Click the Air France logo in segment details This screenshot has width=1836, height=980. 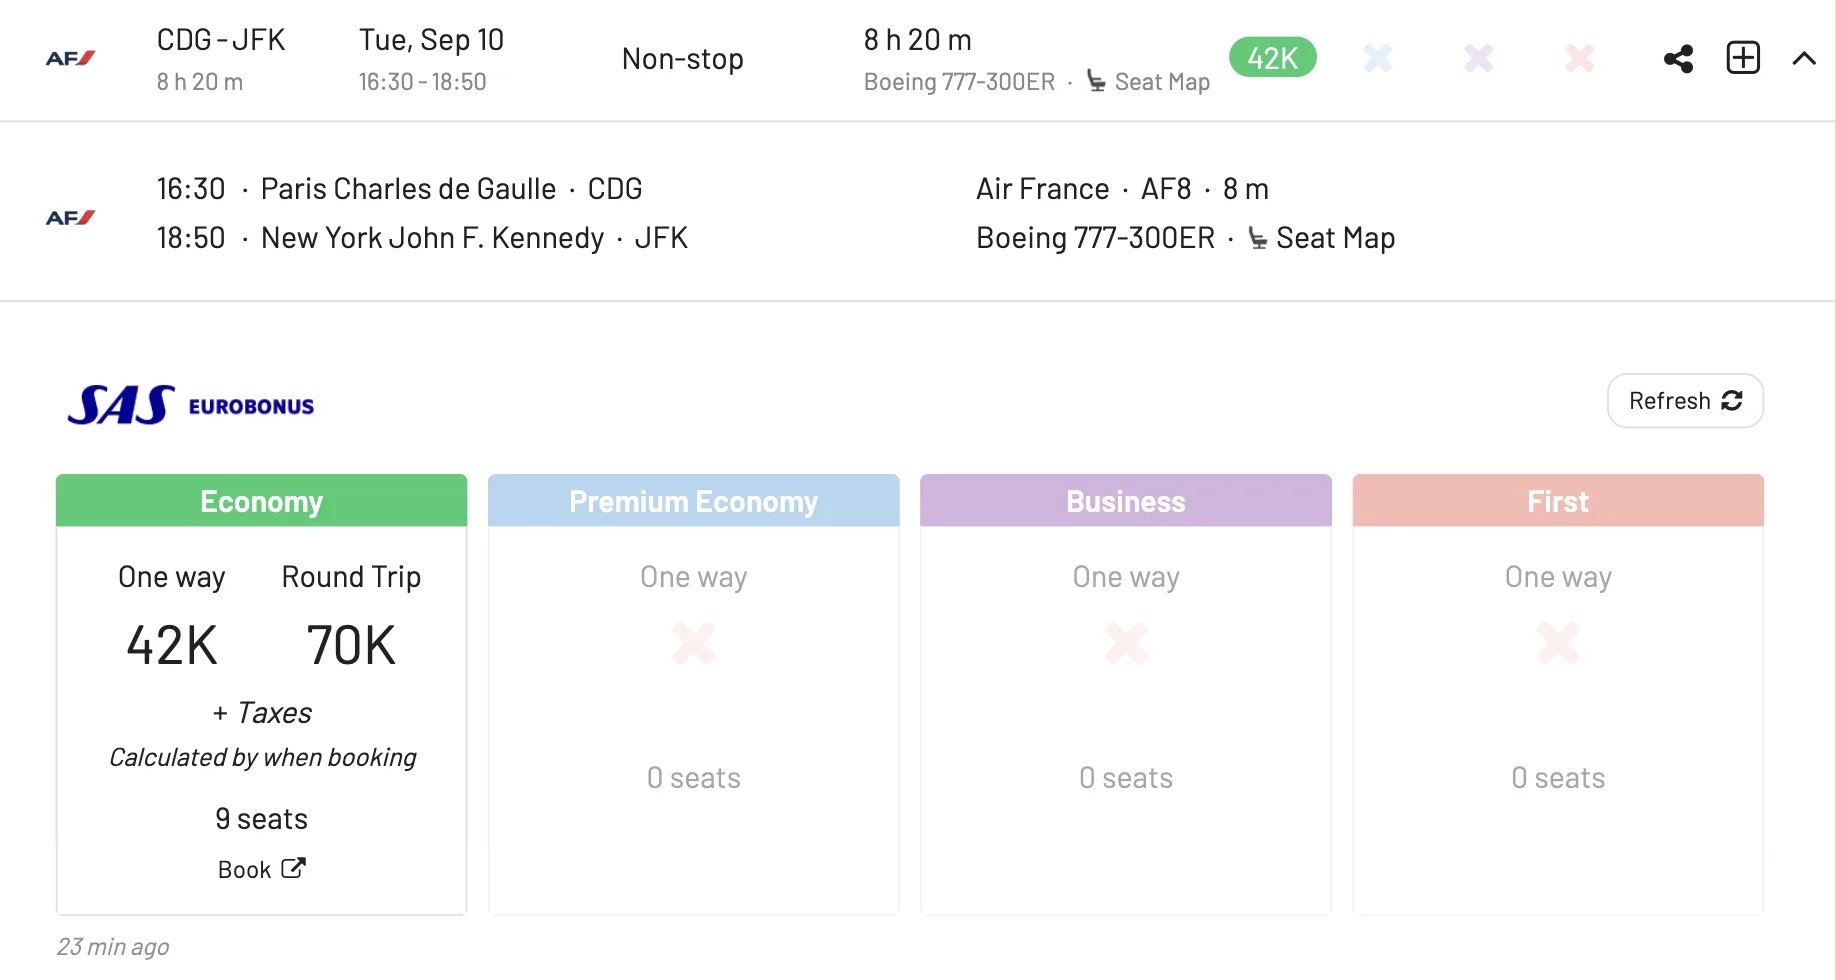[x=70, y=217]
